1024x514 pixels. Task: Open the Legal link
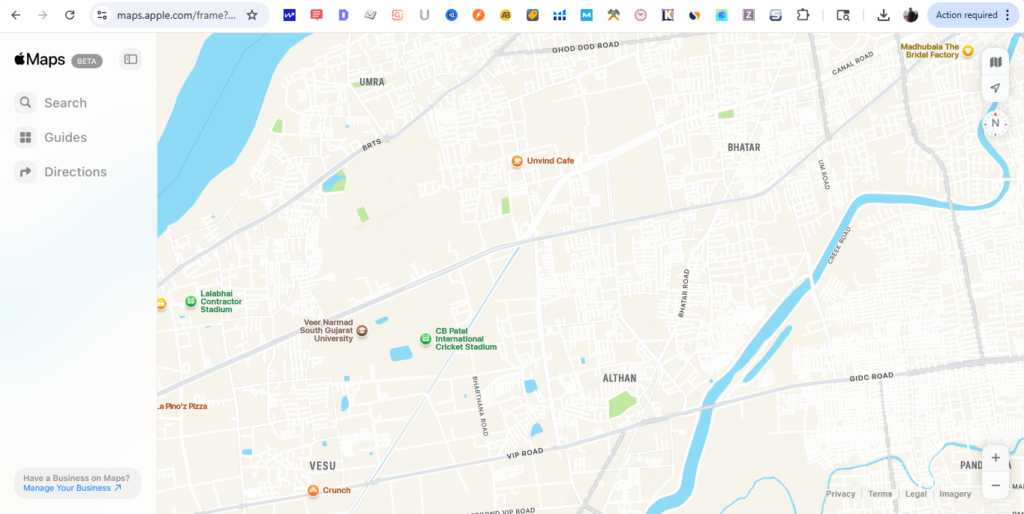coord(916,494)
